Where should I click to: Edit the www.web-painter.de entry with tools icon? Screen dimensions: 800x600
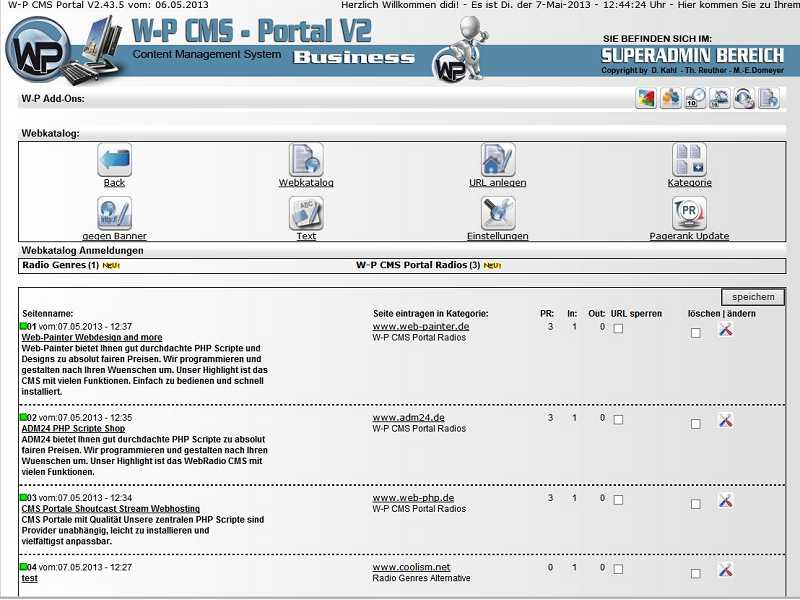[726, 331]
